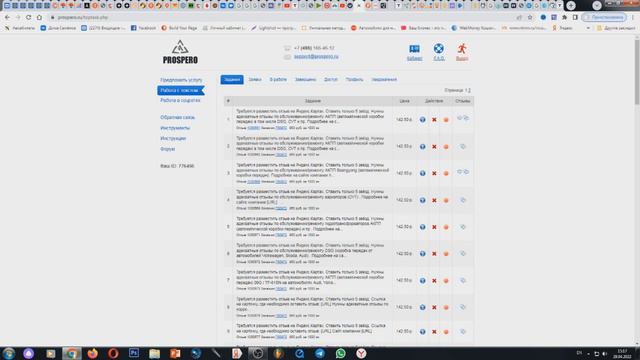Switch to the В работе tab
The height and width of the screenshot is (360, 640).
[278, 80]
